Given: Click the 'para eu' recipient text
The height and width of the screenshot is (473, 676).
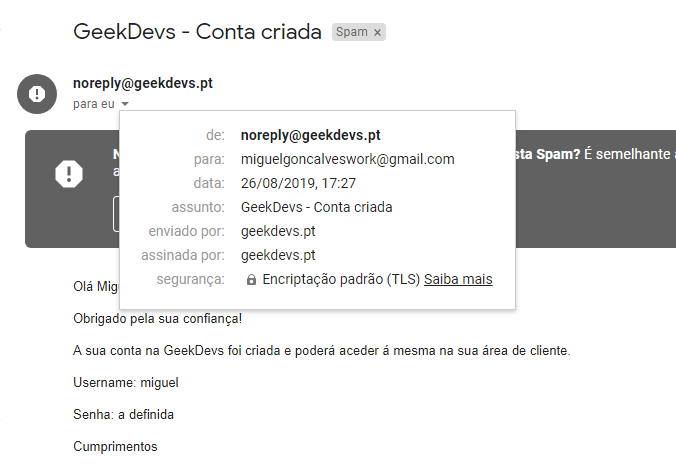Looking at the screenshot, I should tap(94, 104).
